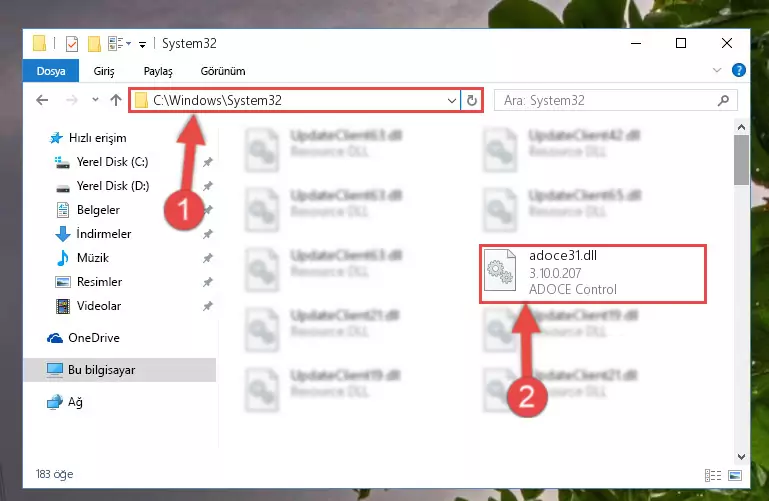769x501 pixels.
Task: Click the Back navigation arrow
Action: pos(42,100)
